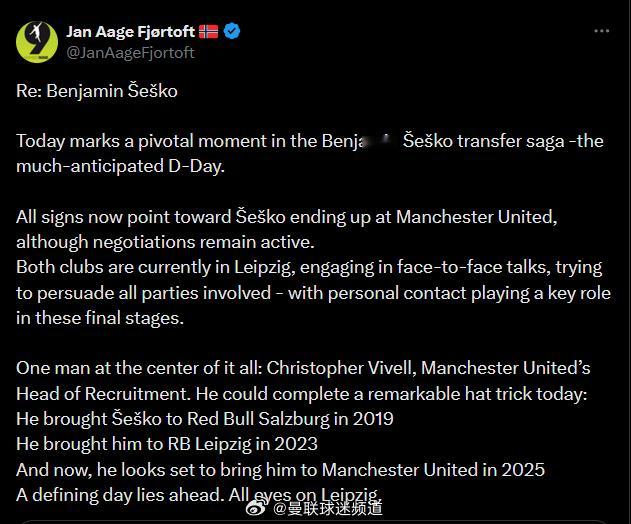Click the blurred word in the first paragraph
The width and height of the screenshot is (631, 524).
click(381, 141)
